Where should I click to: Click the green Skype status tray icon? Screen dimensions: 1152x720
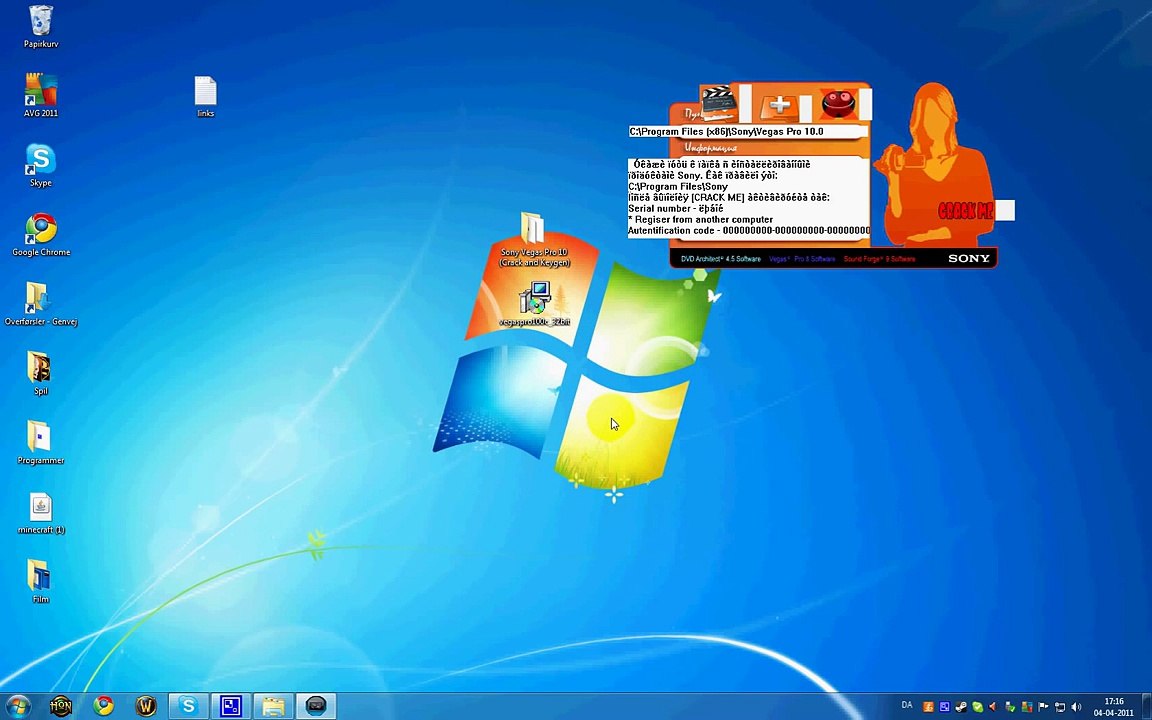(x=978, y=707)
